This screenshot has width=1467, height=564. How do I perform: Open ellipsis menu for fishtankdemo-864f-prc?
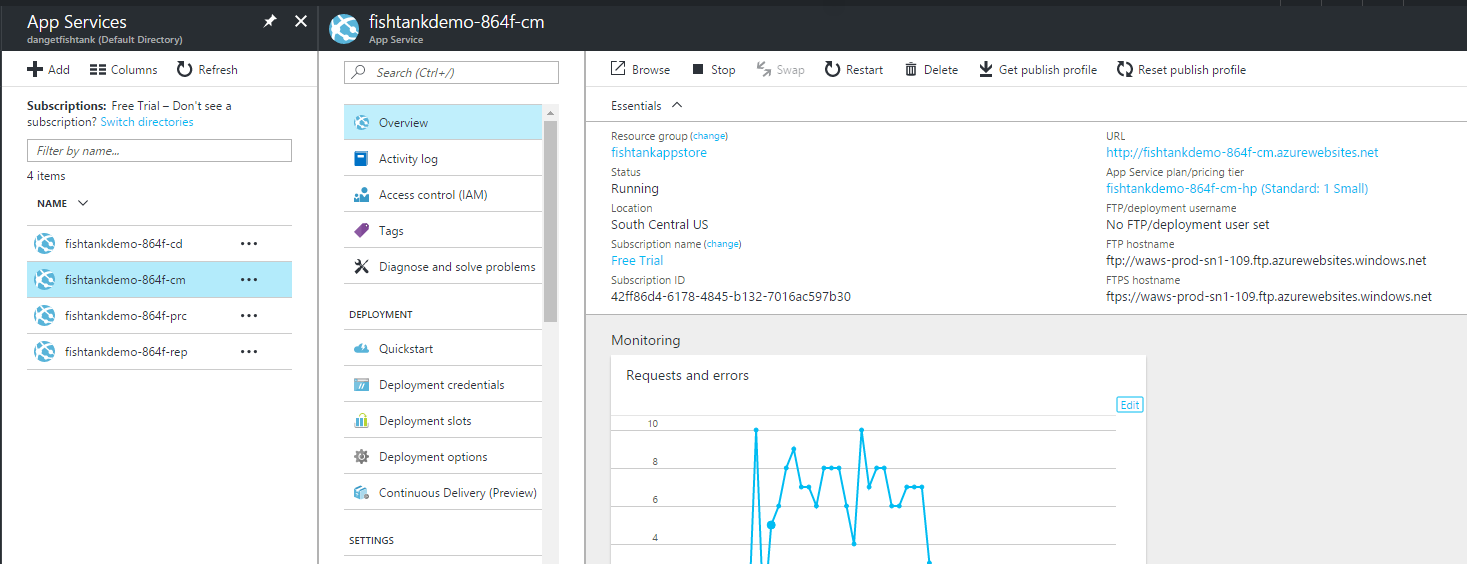[x=249, y=316]
